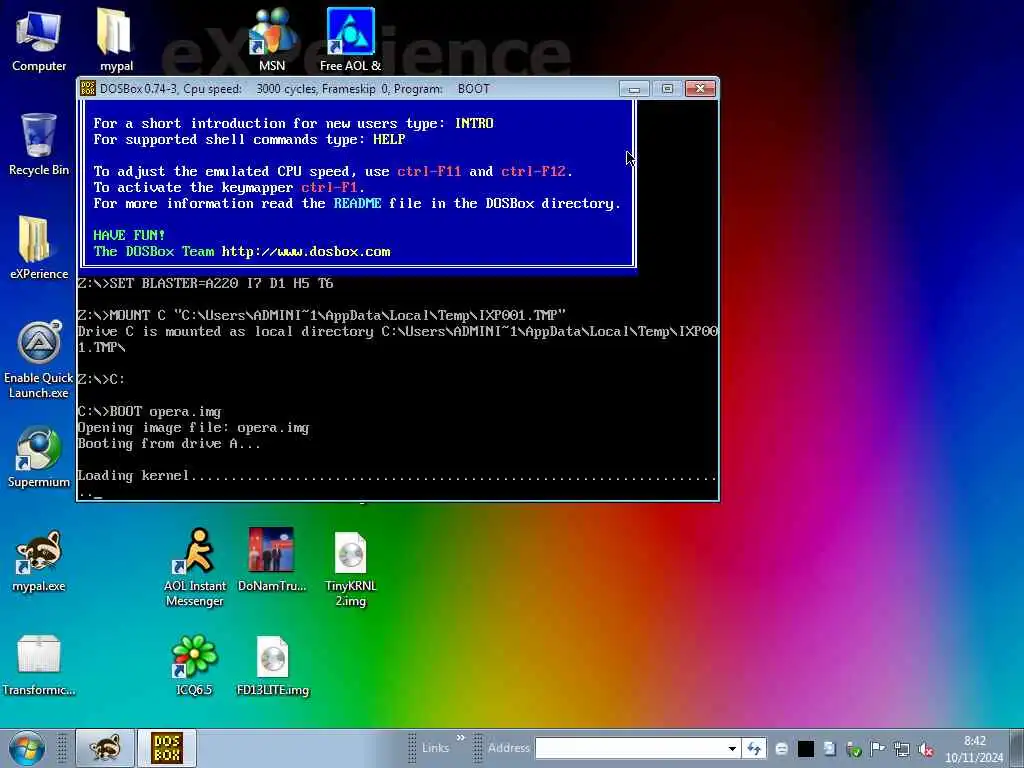Click the README word in DOSBox banner

coord(357,204)
